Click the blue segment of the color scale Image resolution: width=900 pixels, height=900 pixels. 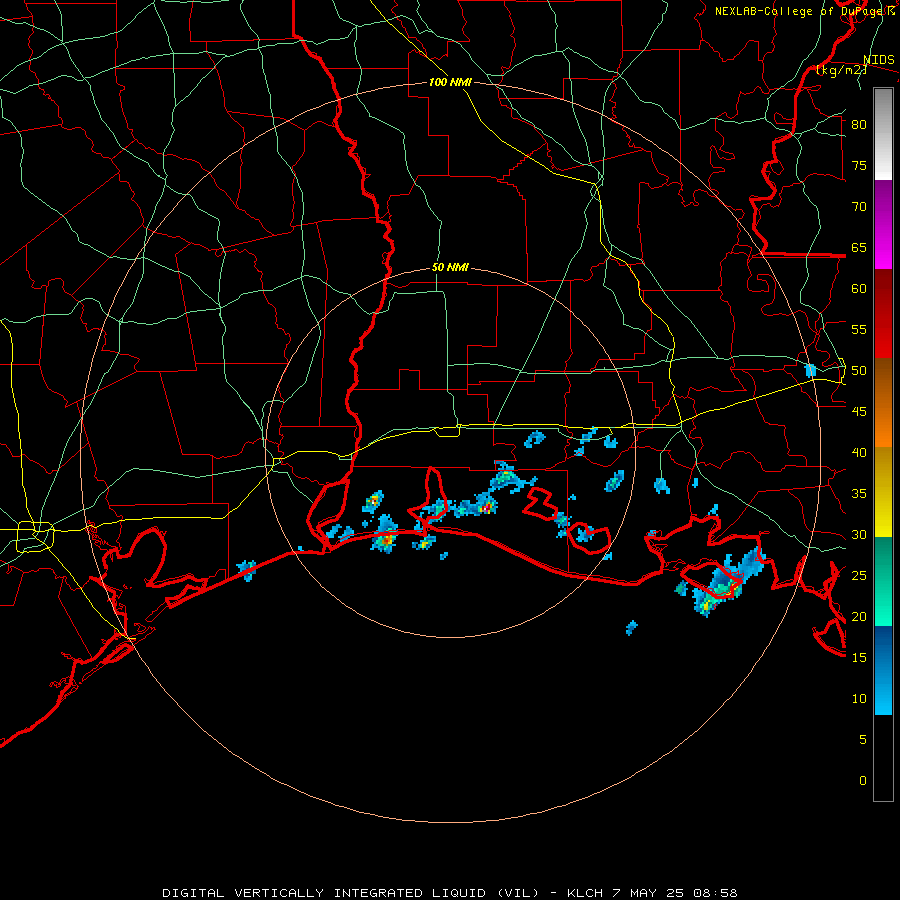pos(883,670)
